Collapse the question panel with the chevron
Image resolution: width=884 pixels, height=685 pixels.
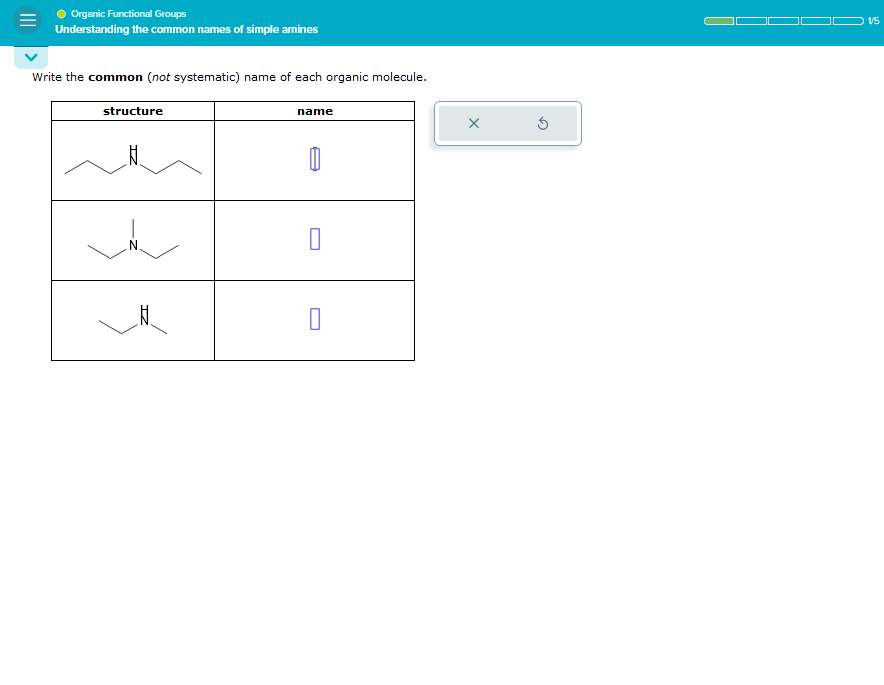(x=30, y=57)
